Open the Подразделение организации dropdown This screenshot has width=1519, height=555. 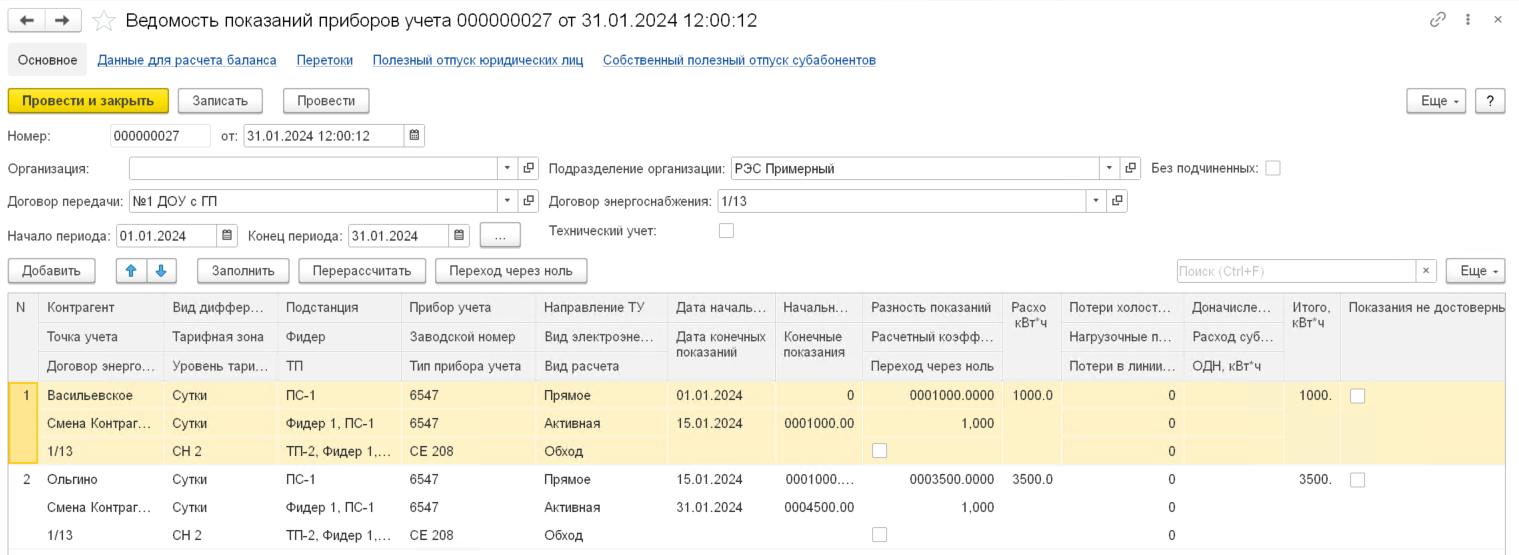1109,168
